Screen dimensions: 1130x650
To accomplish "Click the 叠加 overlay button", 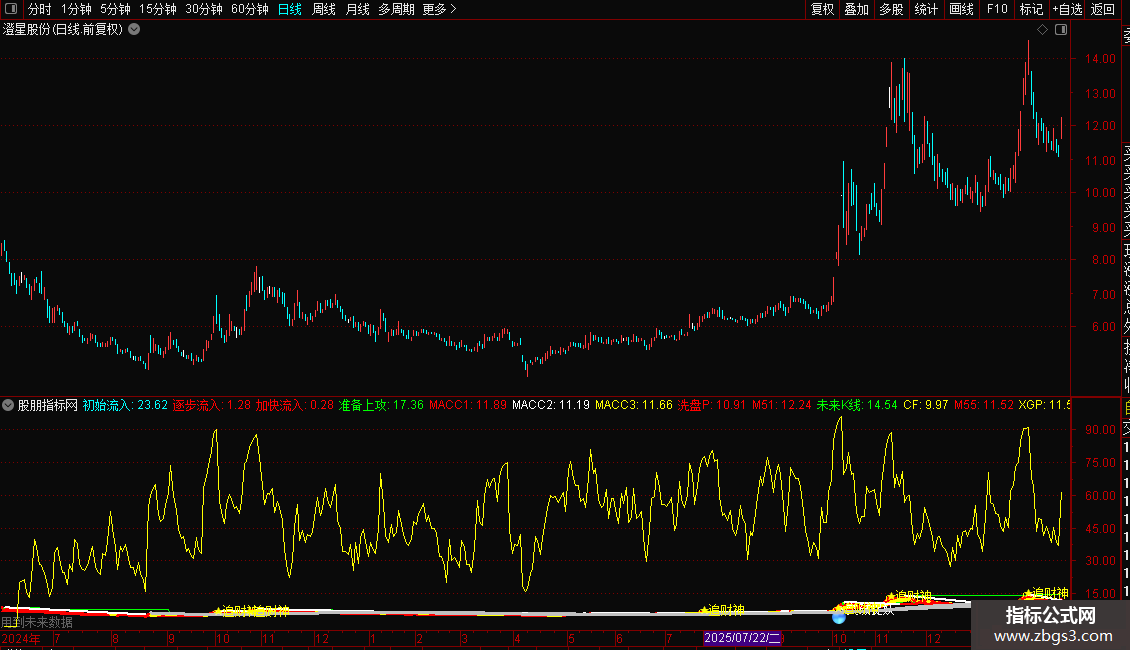I will [857, 9].
